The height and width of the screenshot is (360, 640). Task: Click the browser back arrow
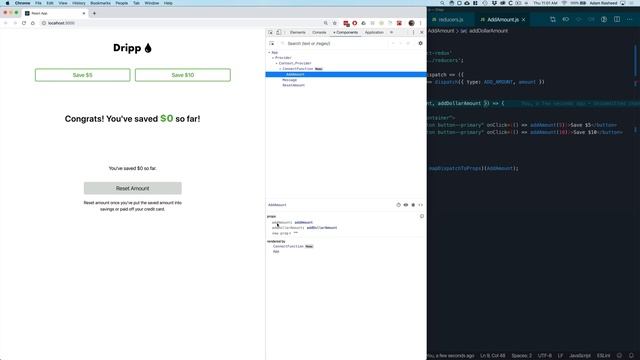[6, 23]
